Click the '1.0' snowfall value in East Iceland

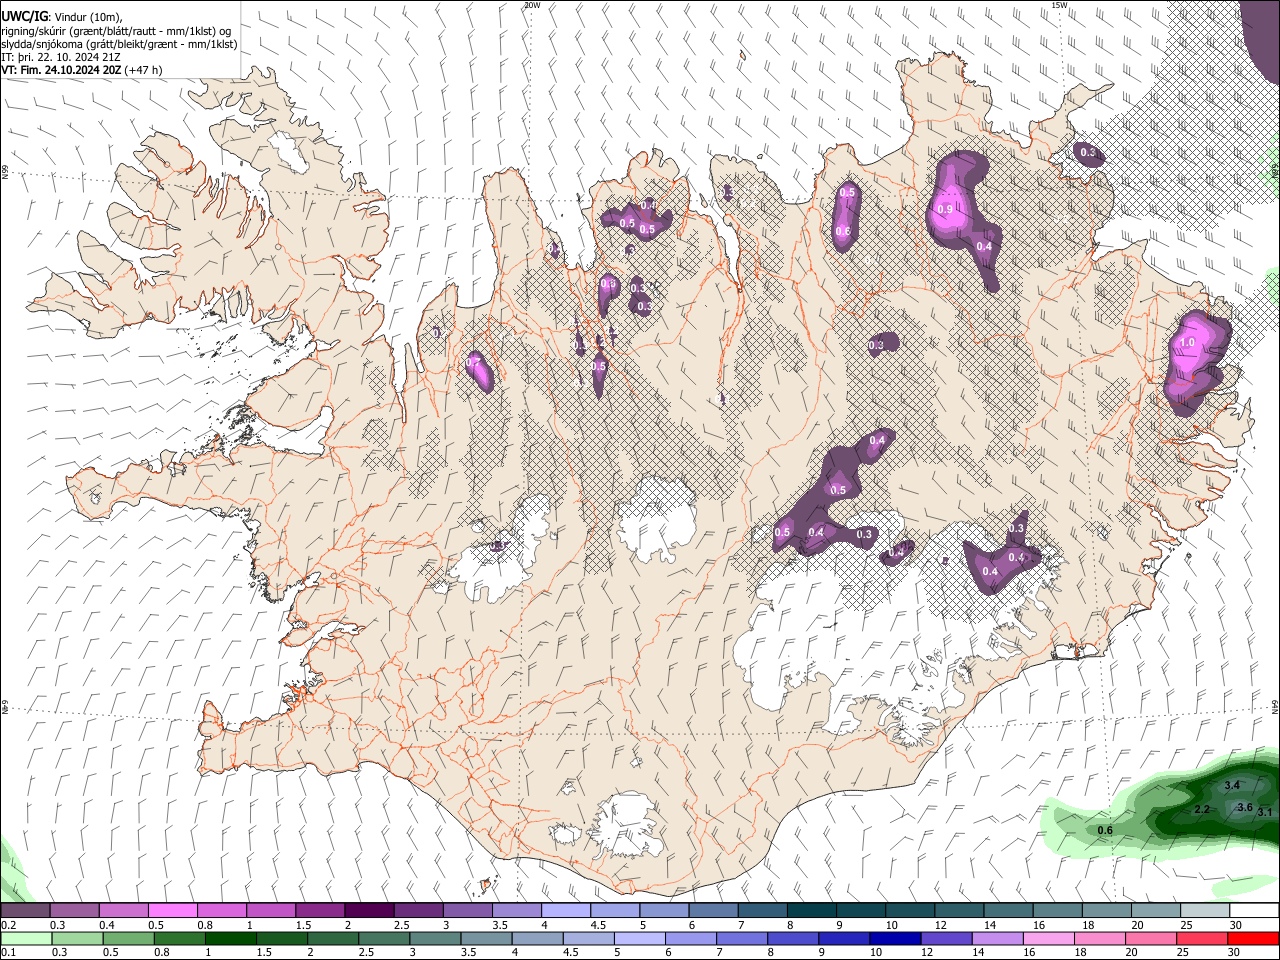click(1187, 342)
